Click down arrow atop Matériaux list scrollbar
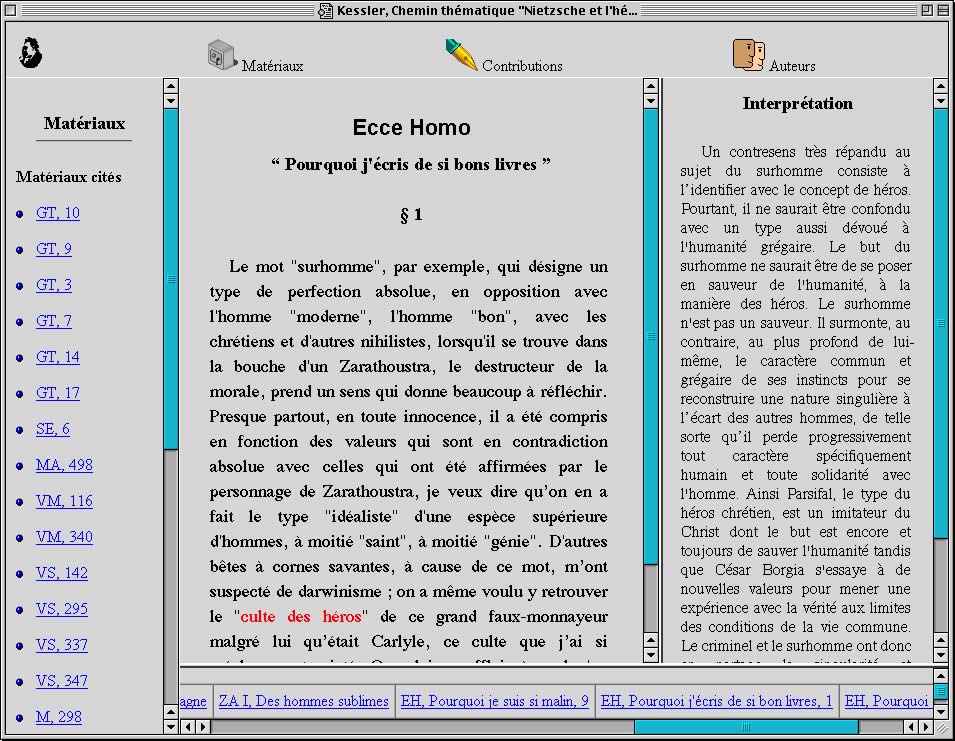The height and width of the screenshot is (741, 955). 171,100
